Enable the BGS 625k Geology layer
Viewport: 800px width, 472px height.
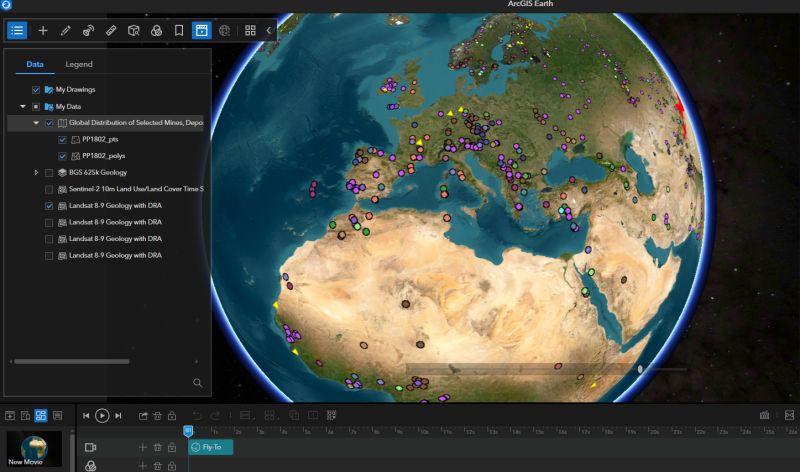click(49, 173)
